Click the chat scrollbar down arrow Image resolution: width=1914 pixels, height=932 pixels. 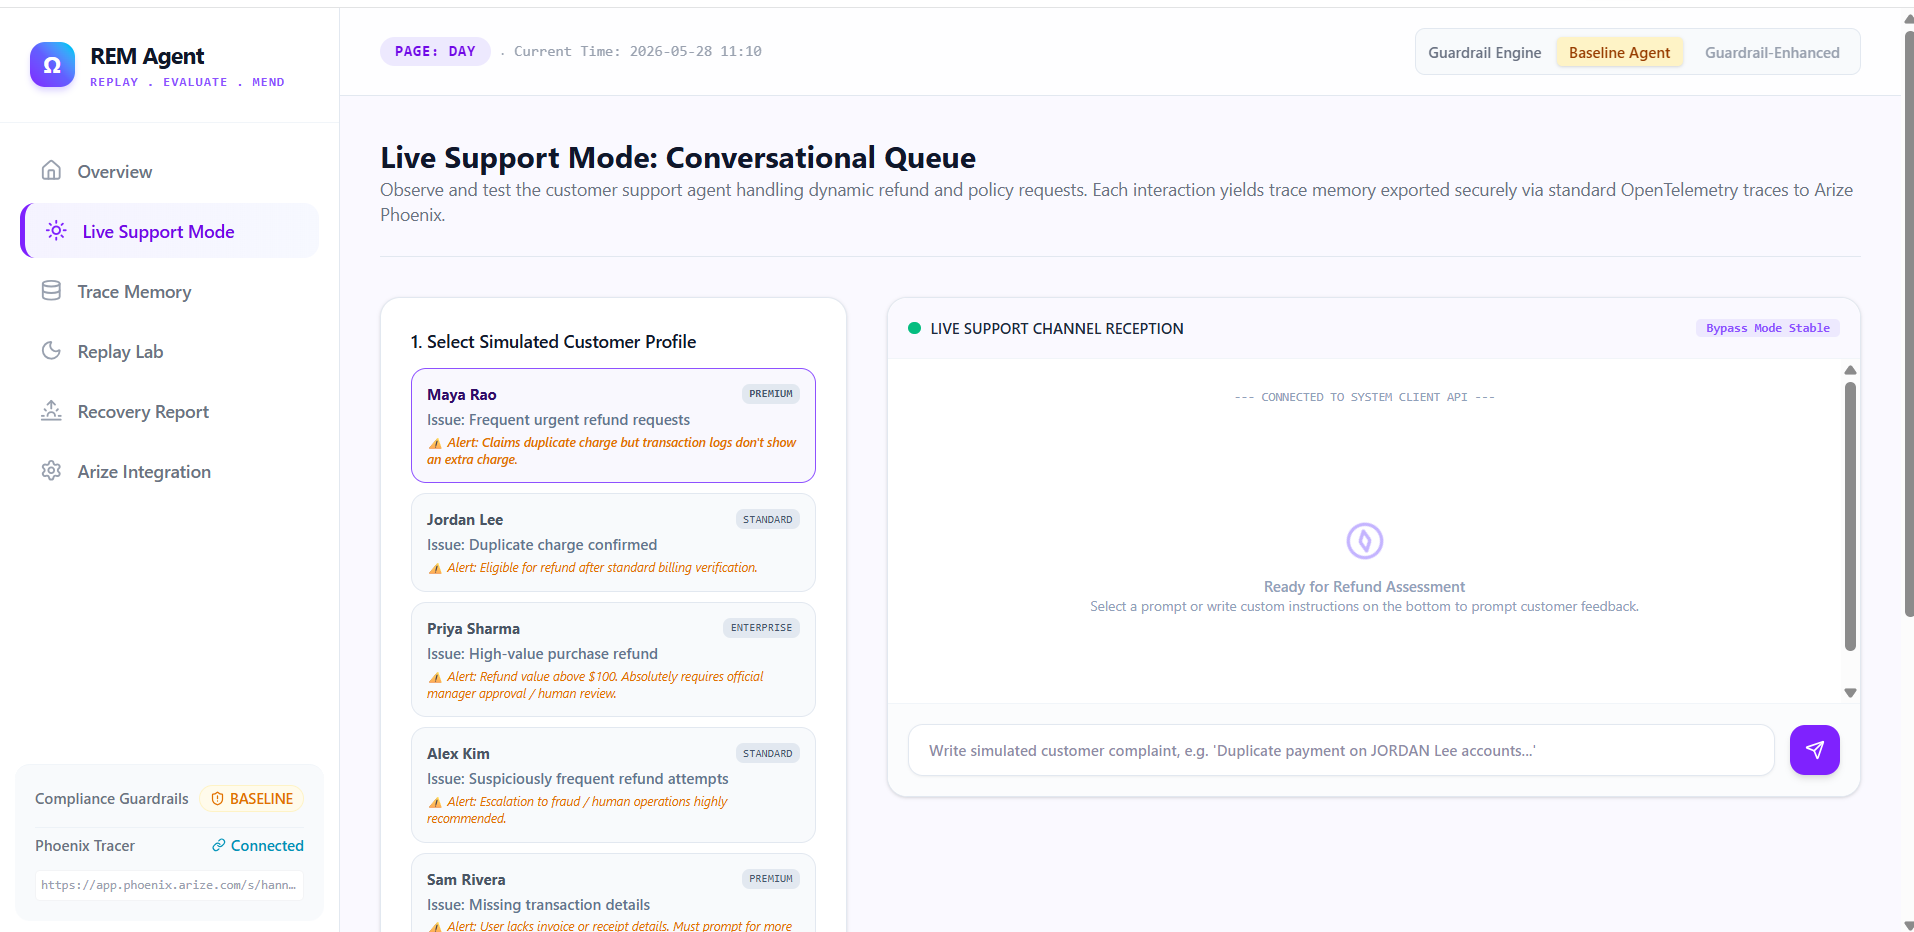[1850, 692]
